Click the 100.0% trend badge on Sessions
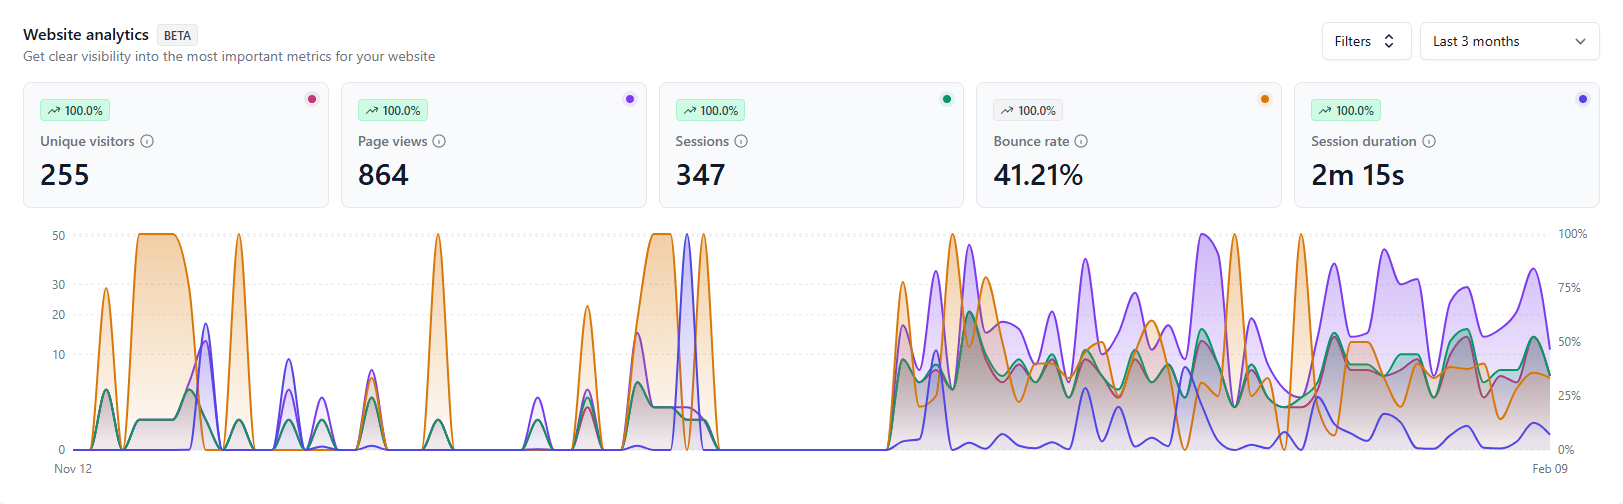The height and width of the screenshot is (504, 1623). 710,111
